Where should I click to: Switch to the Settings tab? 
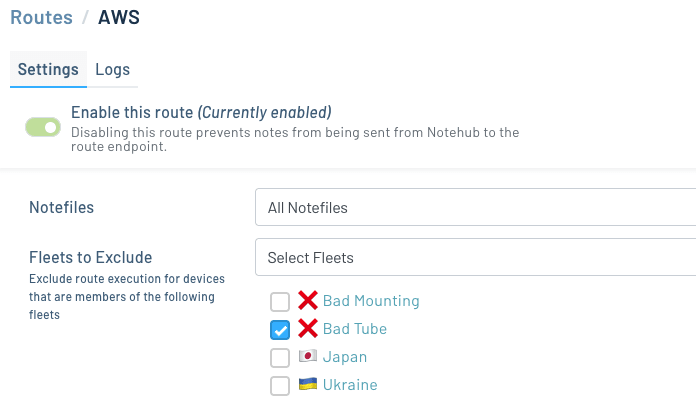pos(48,70)
